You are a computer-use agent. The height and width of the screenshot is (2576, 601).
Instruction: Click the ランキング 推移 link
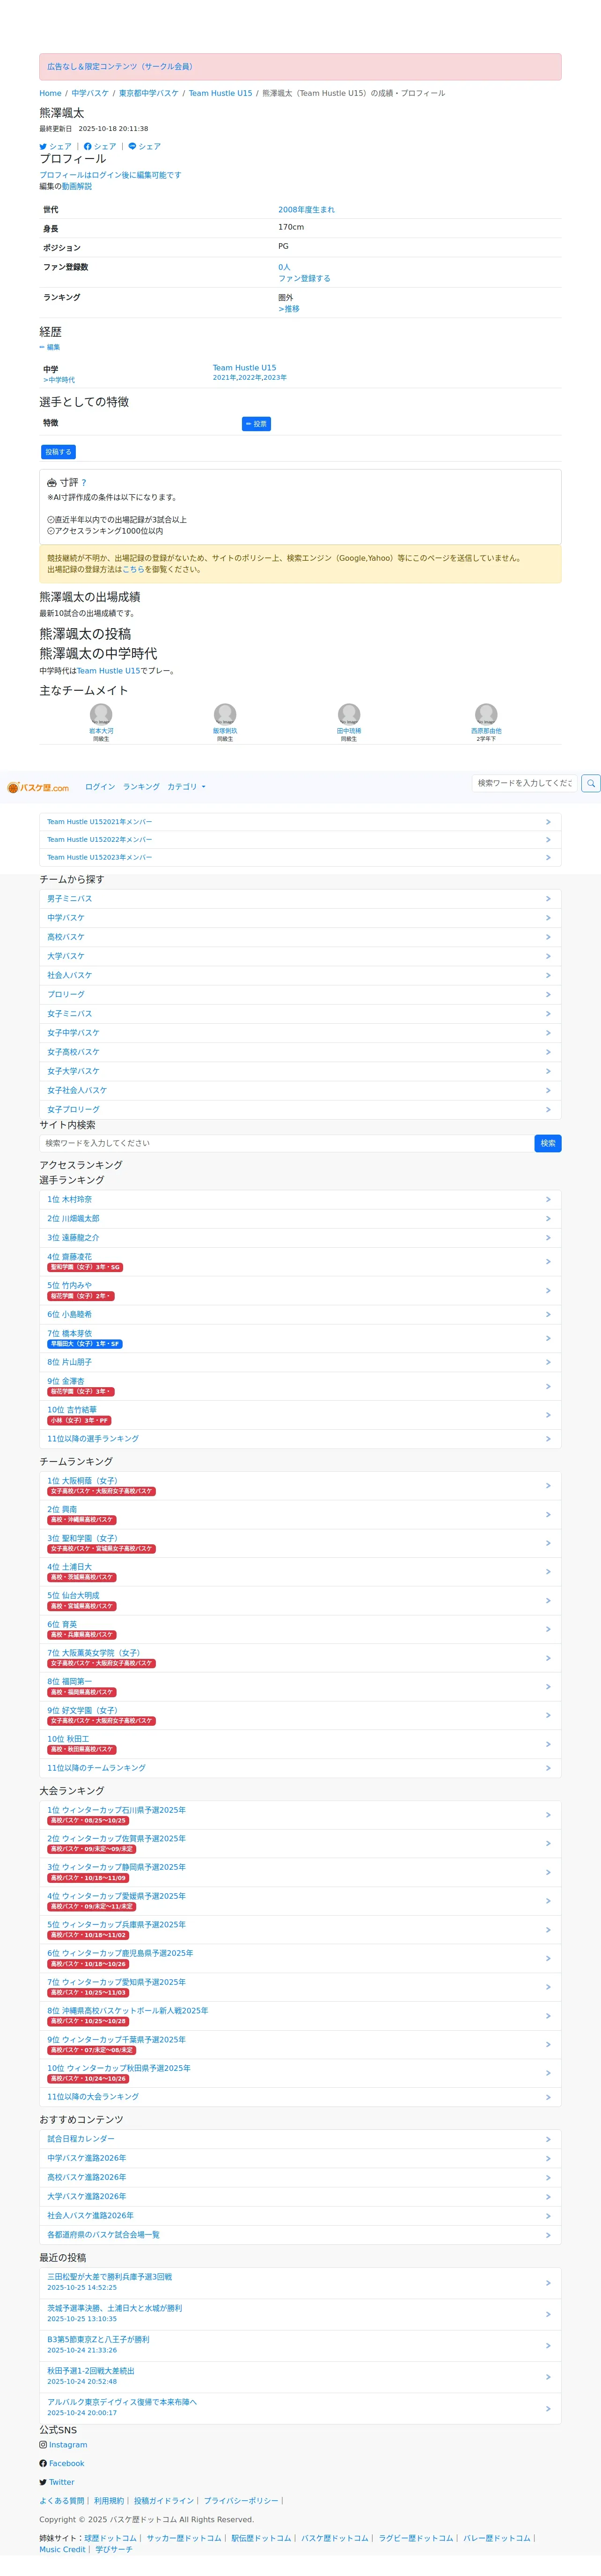coord(289,309)
